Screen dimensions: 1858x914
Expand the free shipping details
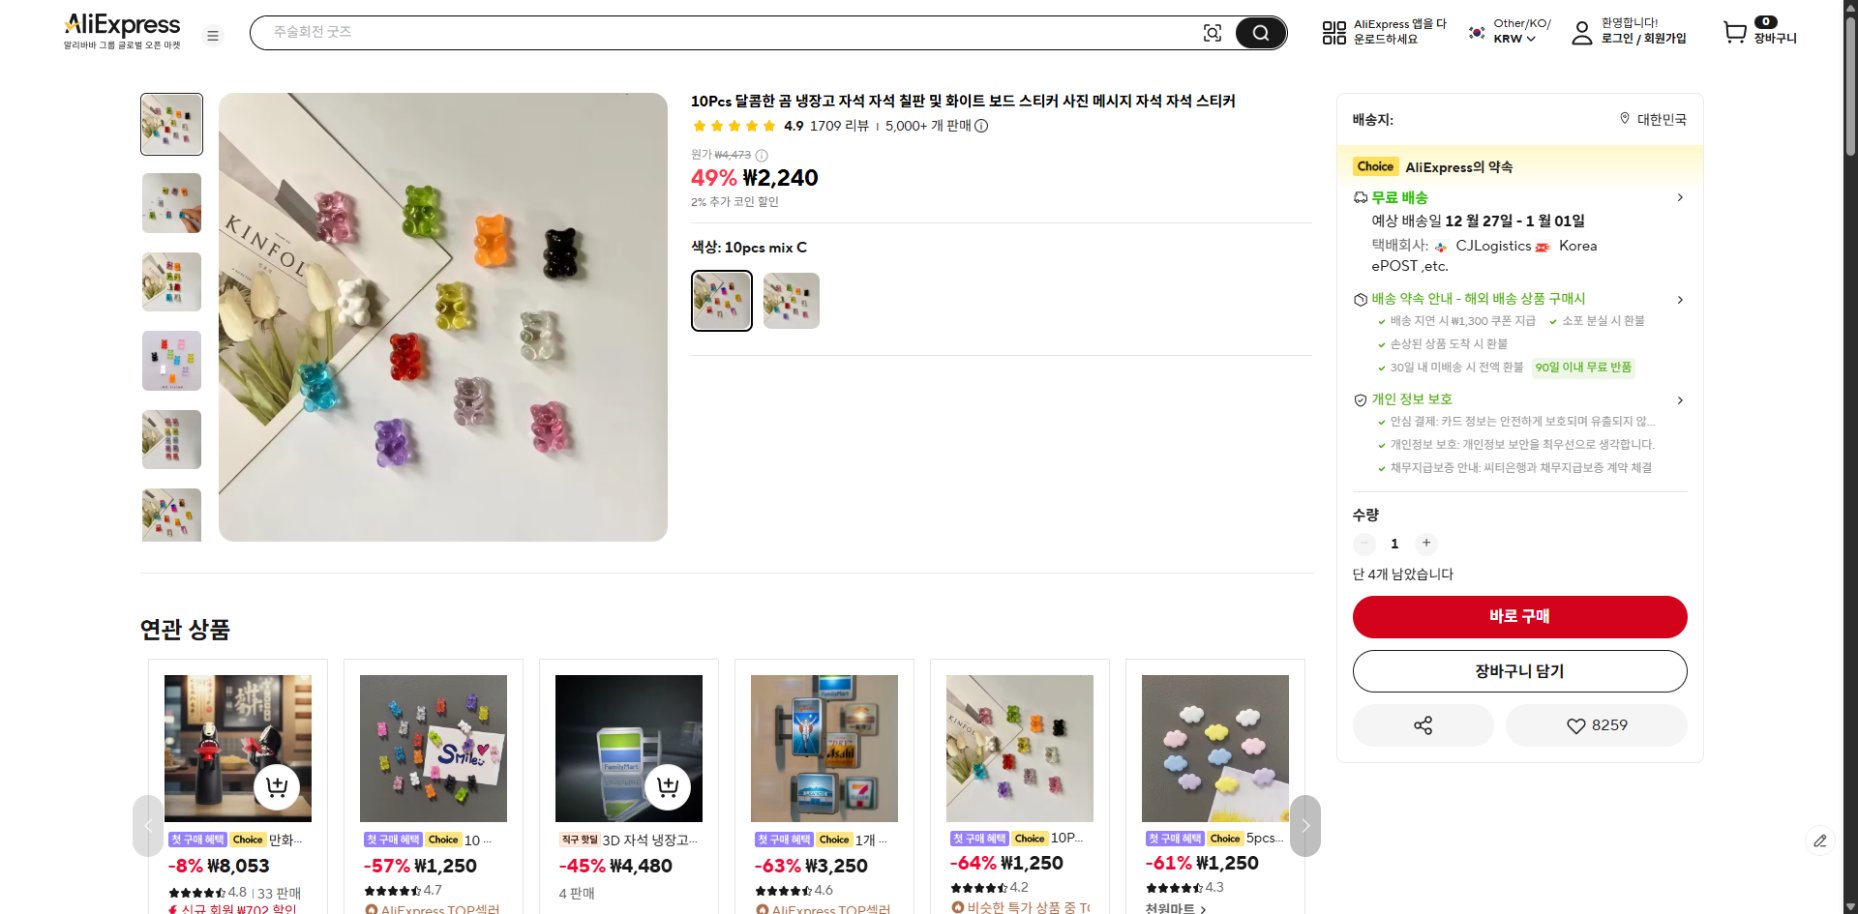click(x=1680, y=198)
